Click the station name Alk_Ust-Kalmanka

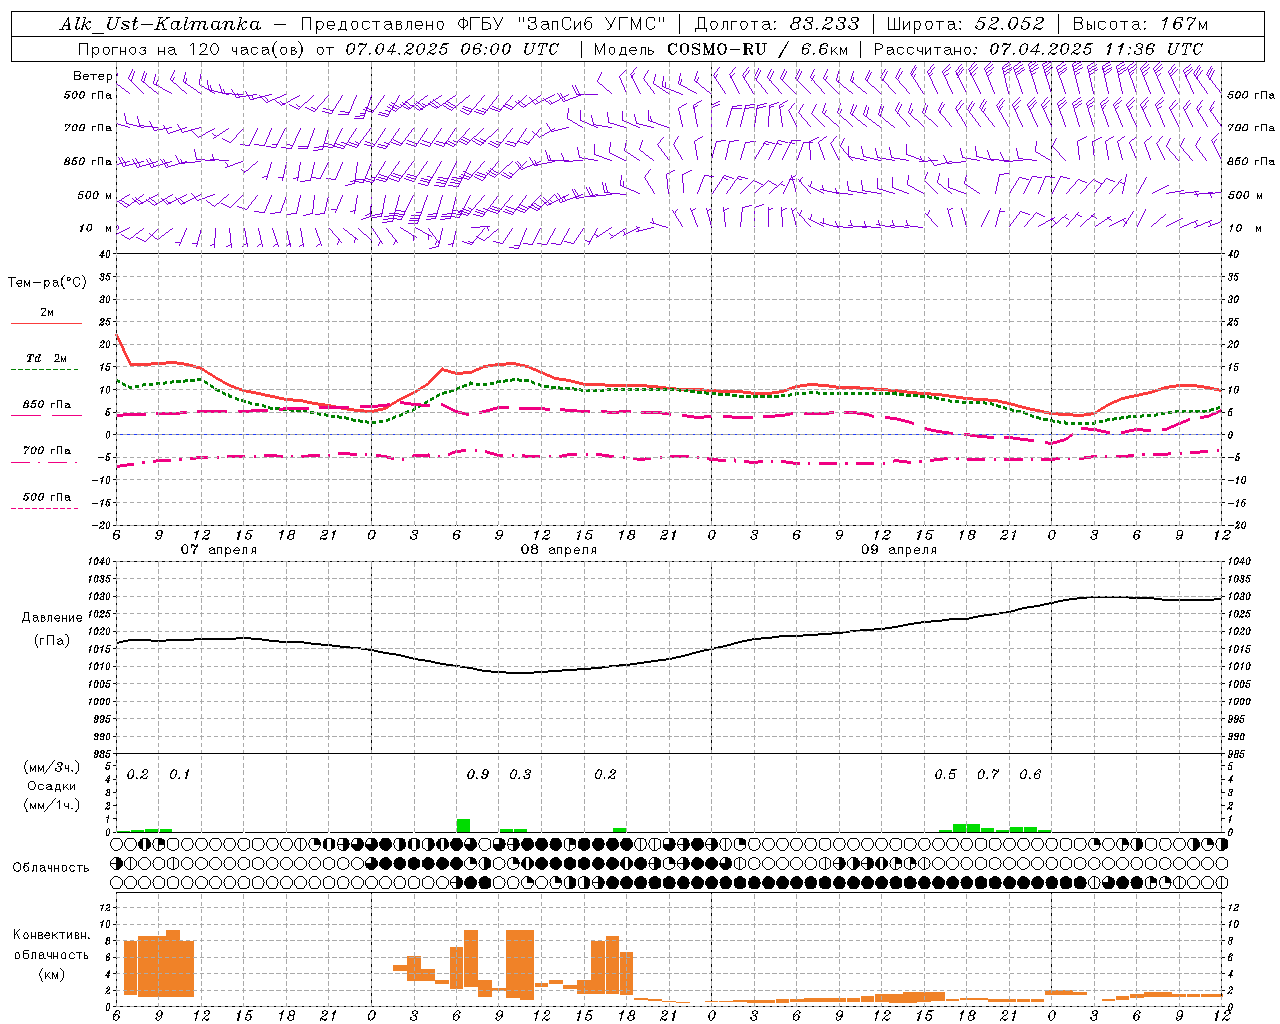tap(160, 24)
